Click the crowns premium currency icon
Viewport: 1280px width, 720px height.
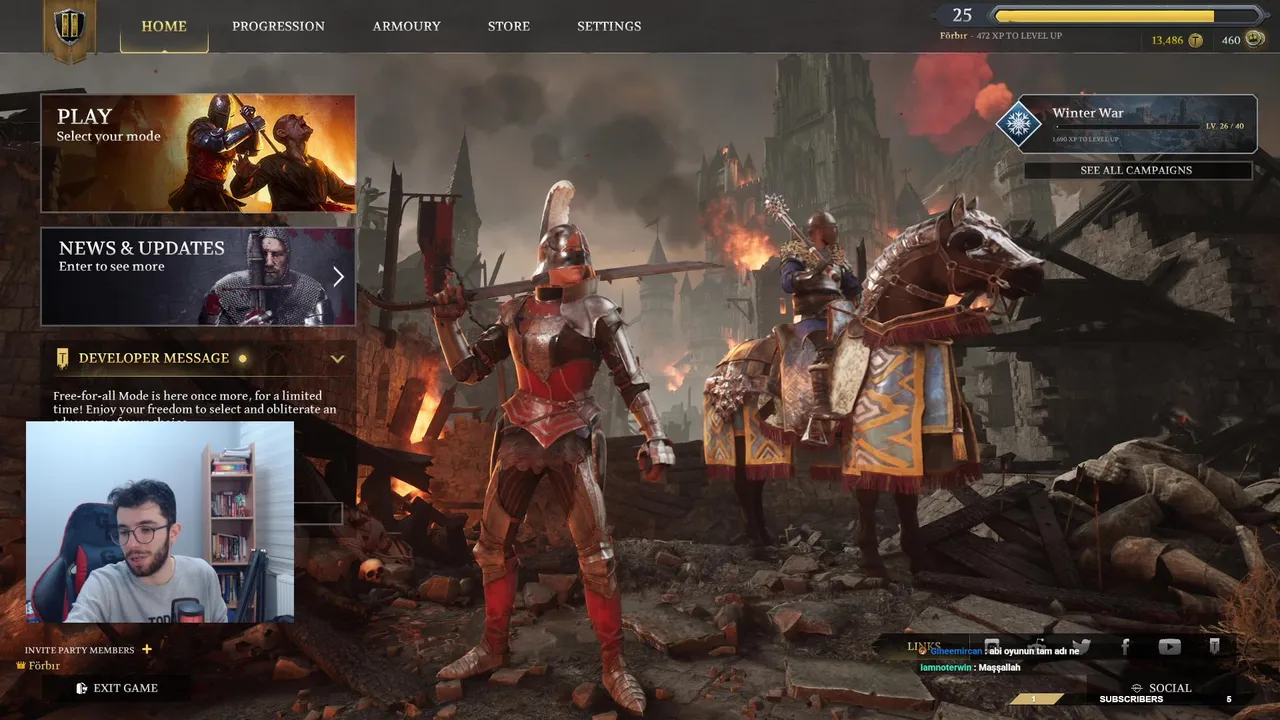click(x=1255, y=39)
